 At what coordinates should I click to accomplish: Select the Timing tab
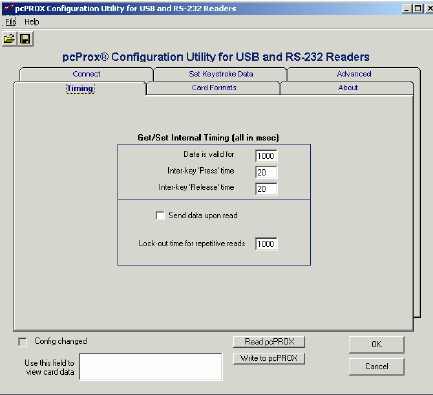point(80,89)
